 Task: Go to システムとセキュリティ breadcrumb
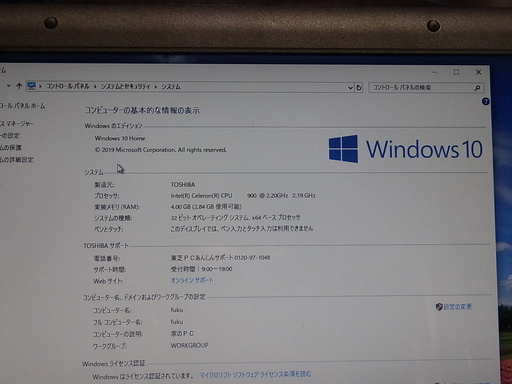click(x=126, y=87)
